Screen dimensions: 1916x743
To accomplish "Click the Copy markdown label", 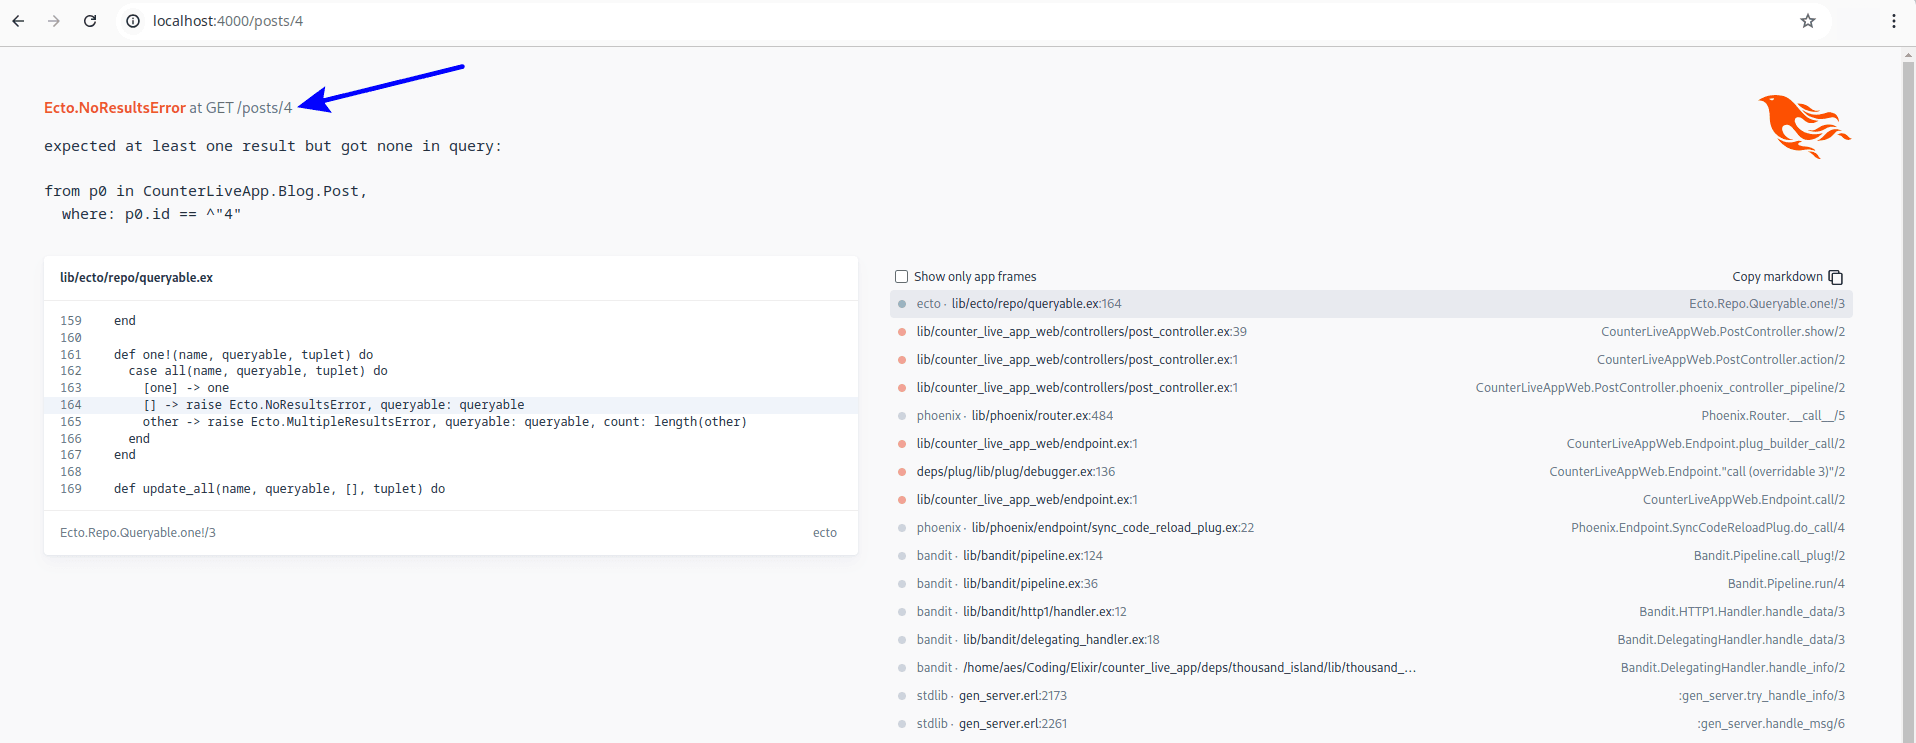I will click(x=1777, y=277).
